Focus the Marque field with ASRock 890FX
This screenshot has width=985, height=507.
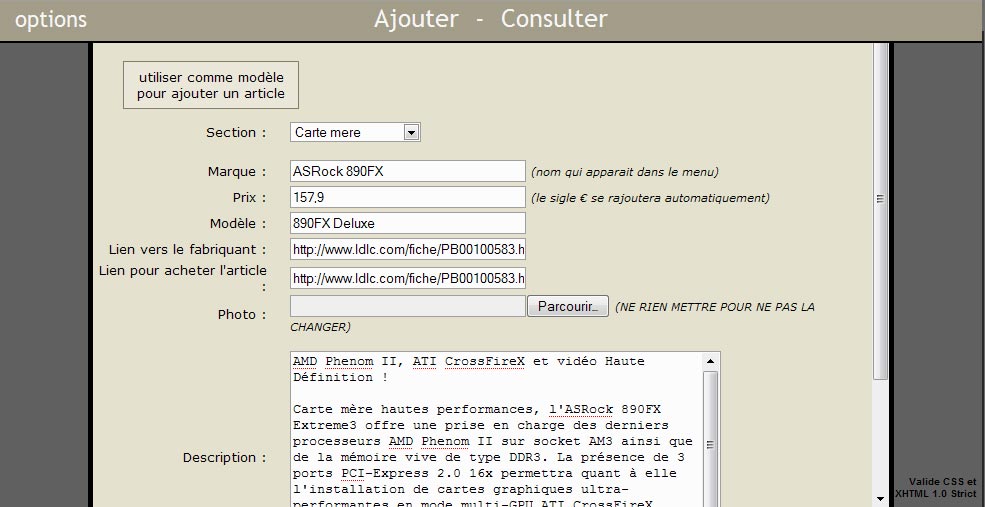pyautogui.click(x=407, y=171)
